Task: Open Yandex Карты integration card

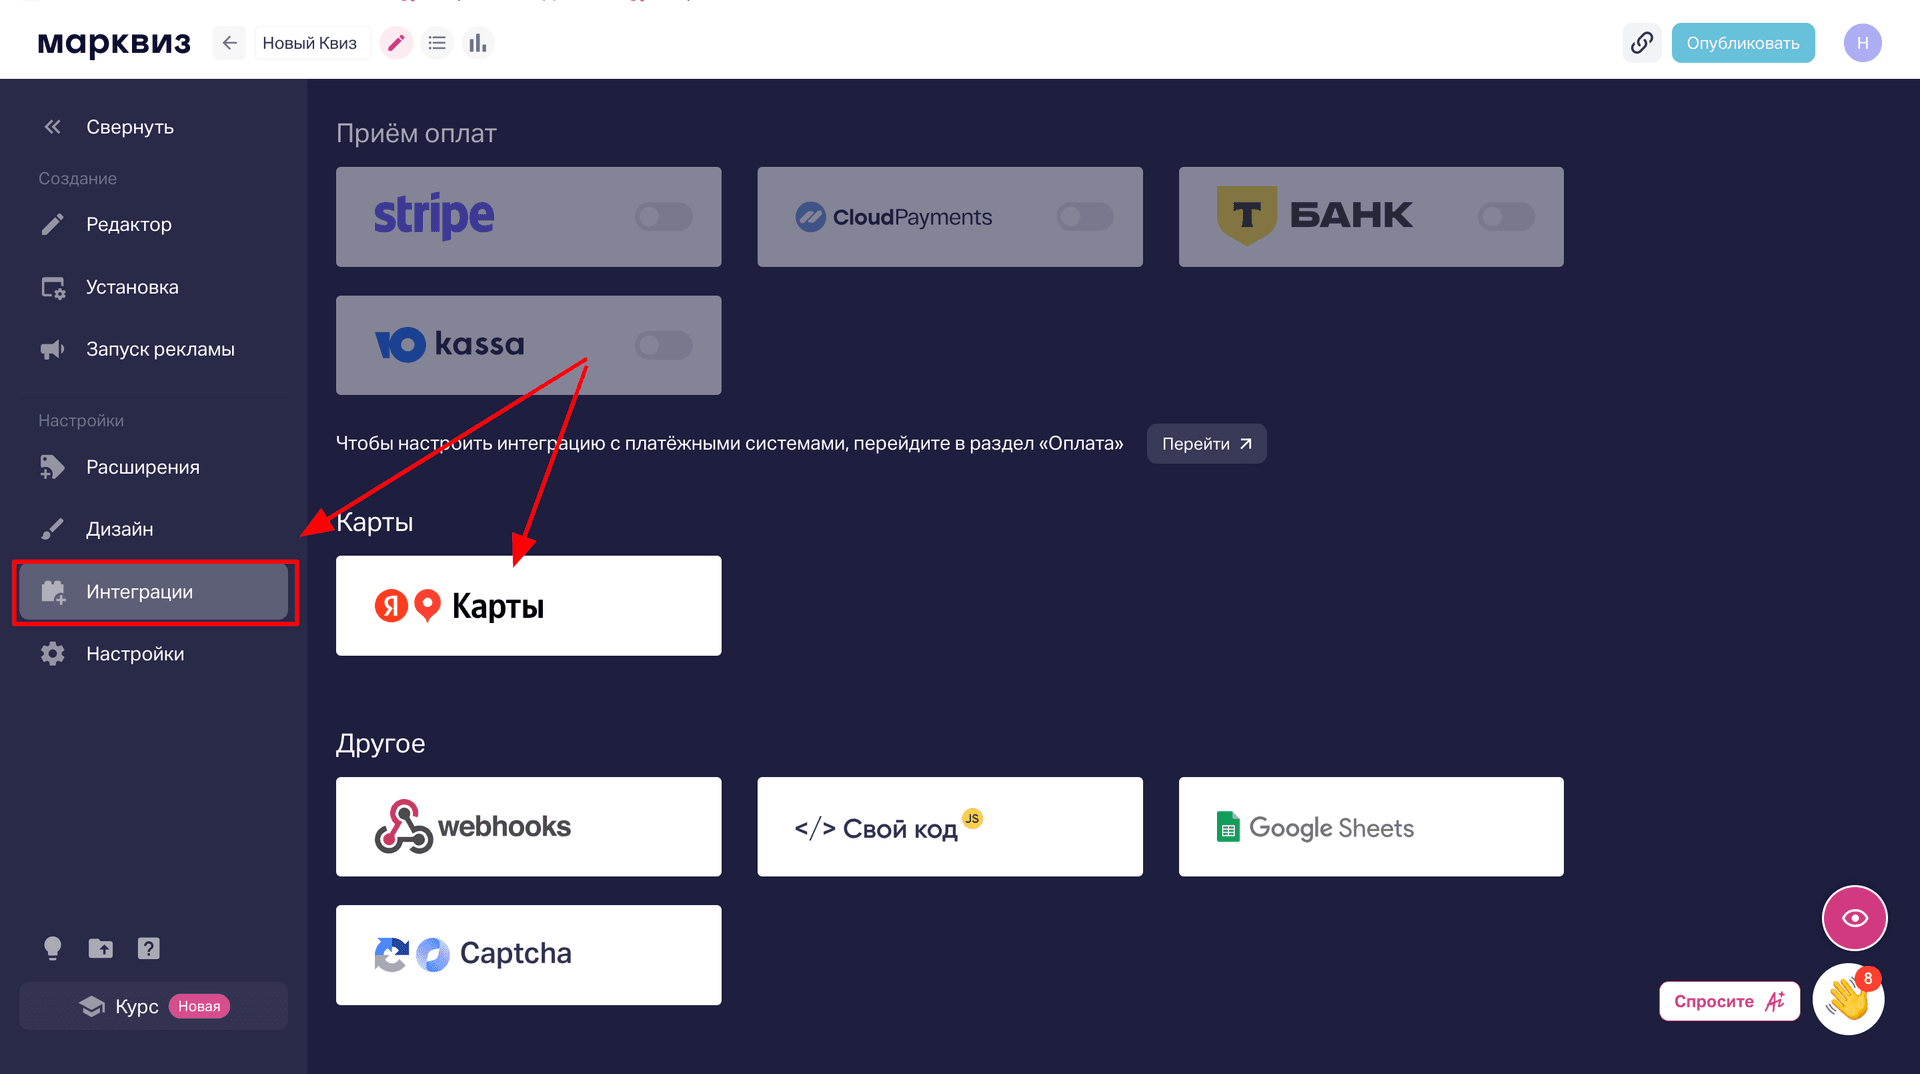Action: 528,606
